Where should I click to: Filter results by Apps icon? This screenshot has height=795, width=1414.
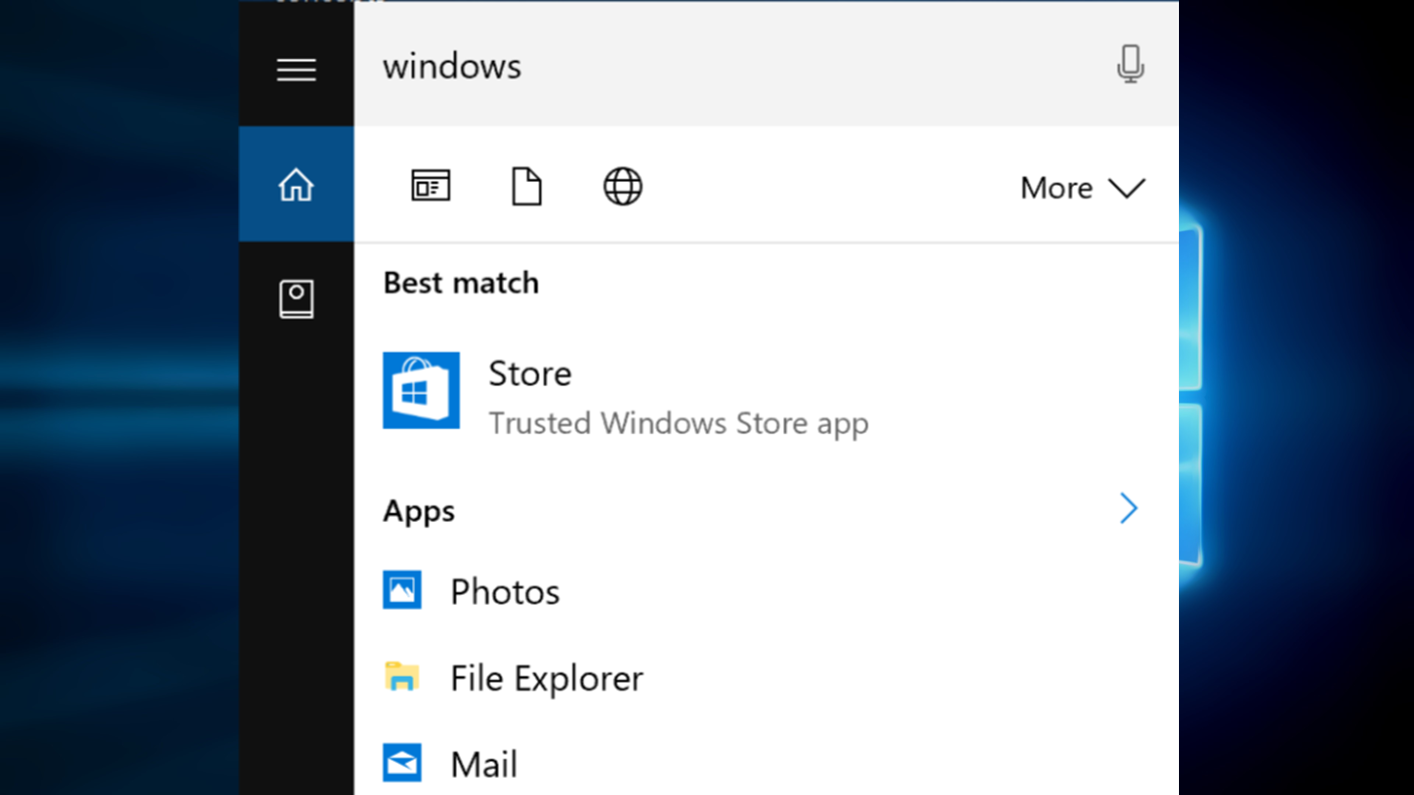(431, 186)
